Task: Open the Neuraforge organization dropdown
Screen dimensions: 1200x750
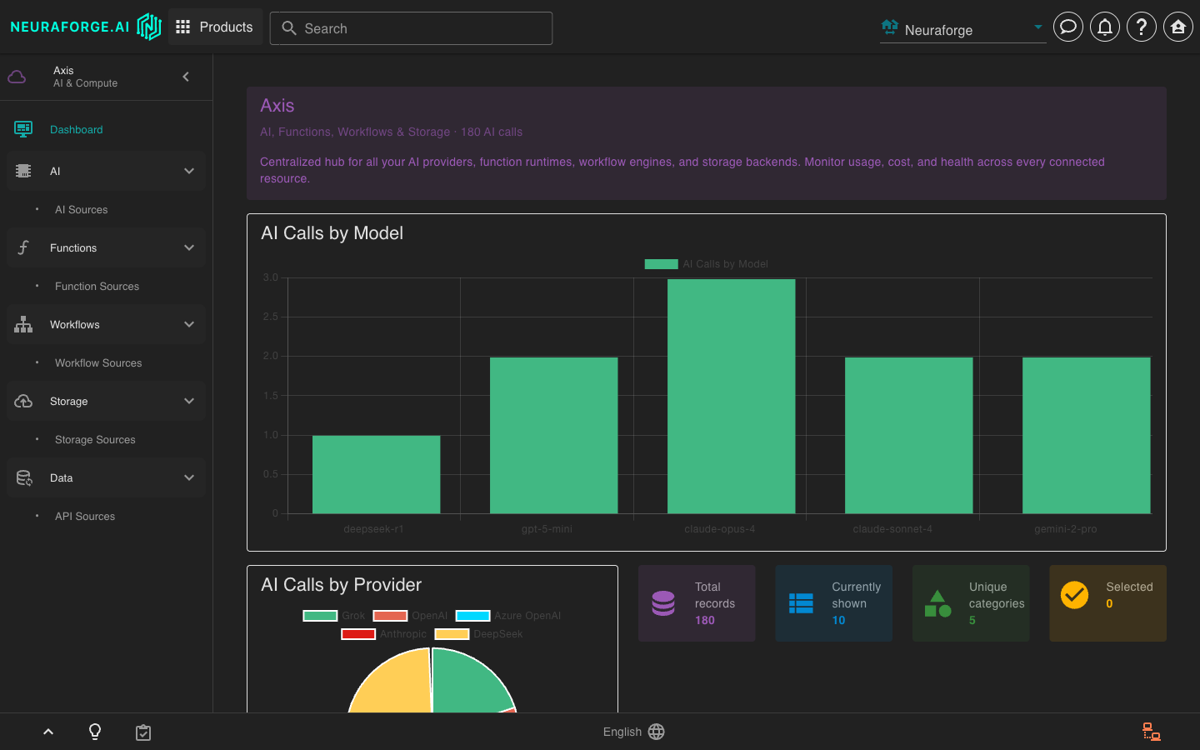Action: pyautogui.click(x=963, y=29)
